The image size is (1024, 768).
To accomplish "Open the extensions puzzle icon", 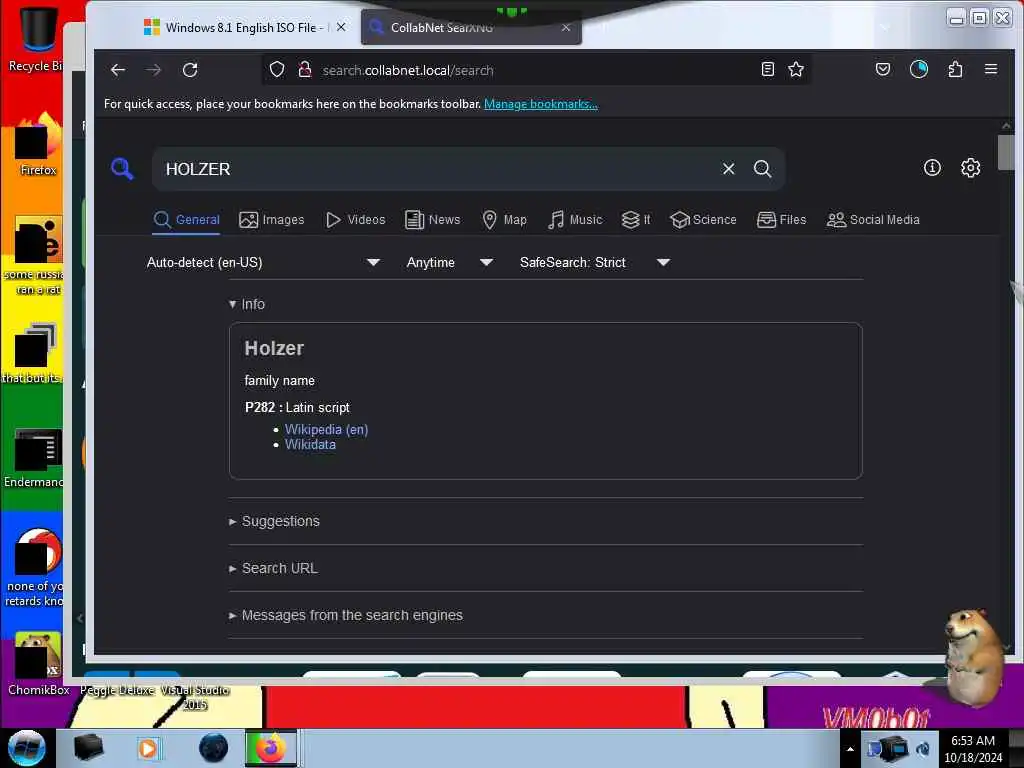I will 955,69.
